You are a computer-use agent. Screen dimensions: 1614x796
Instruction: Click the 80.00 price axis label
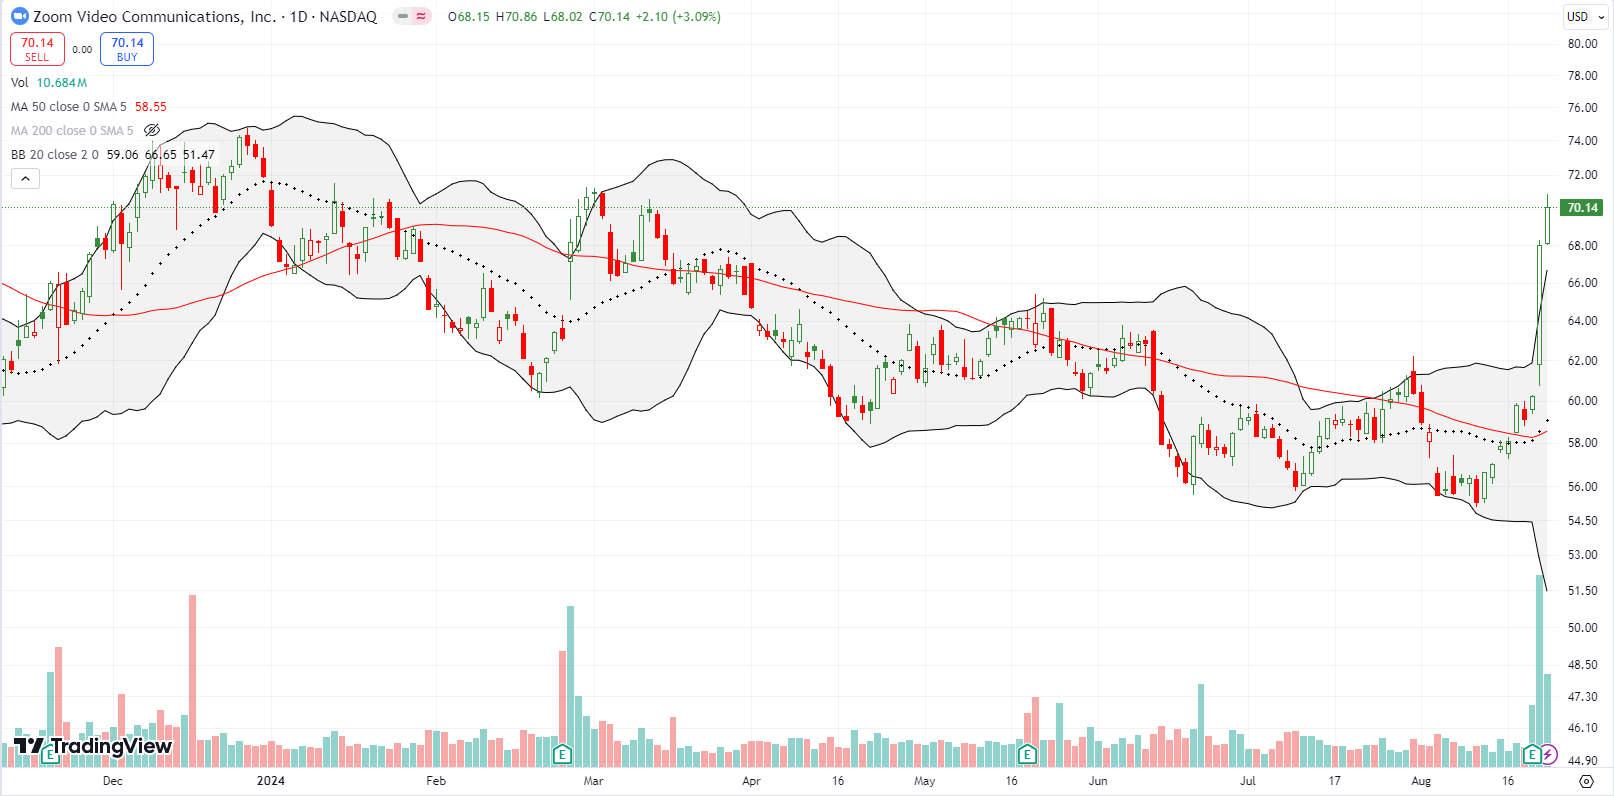coord(1582,44)
